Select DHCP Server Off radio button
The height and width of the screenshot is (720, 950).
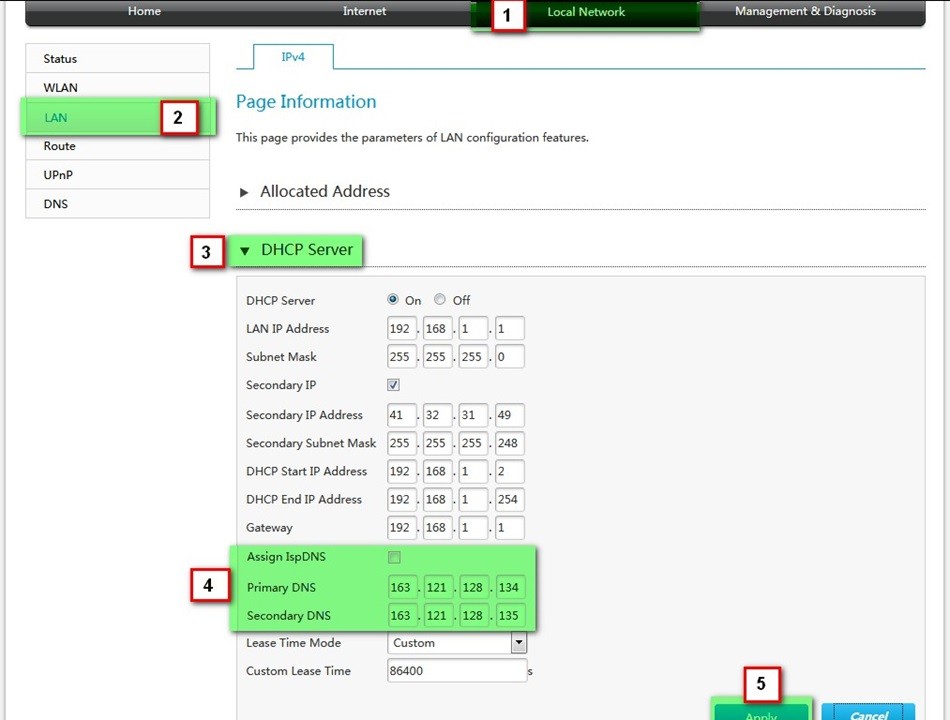tap(440, 300)
